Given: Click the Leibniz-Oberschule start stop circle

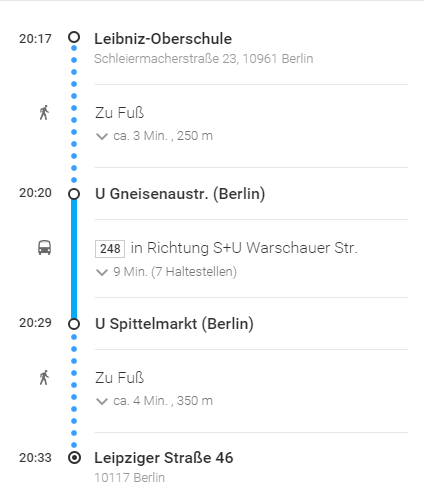Looking at the screenshot, I should click(74, 37).
